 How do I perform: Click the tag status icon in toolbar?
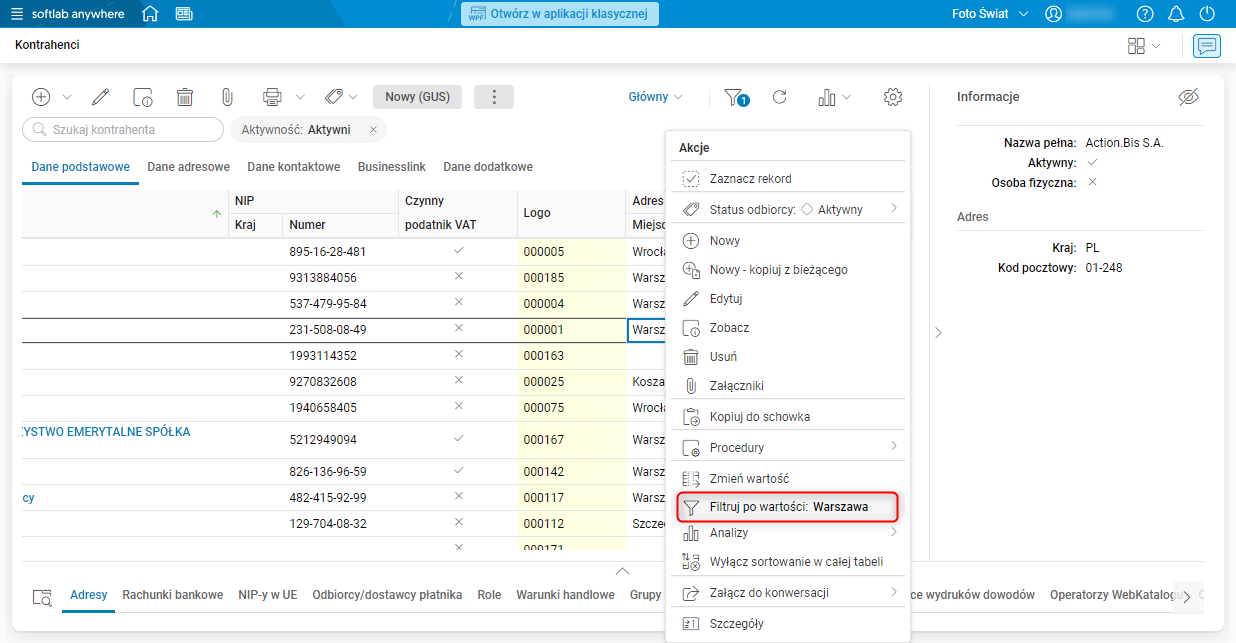point(334,97)
